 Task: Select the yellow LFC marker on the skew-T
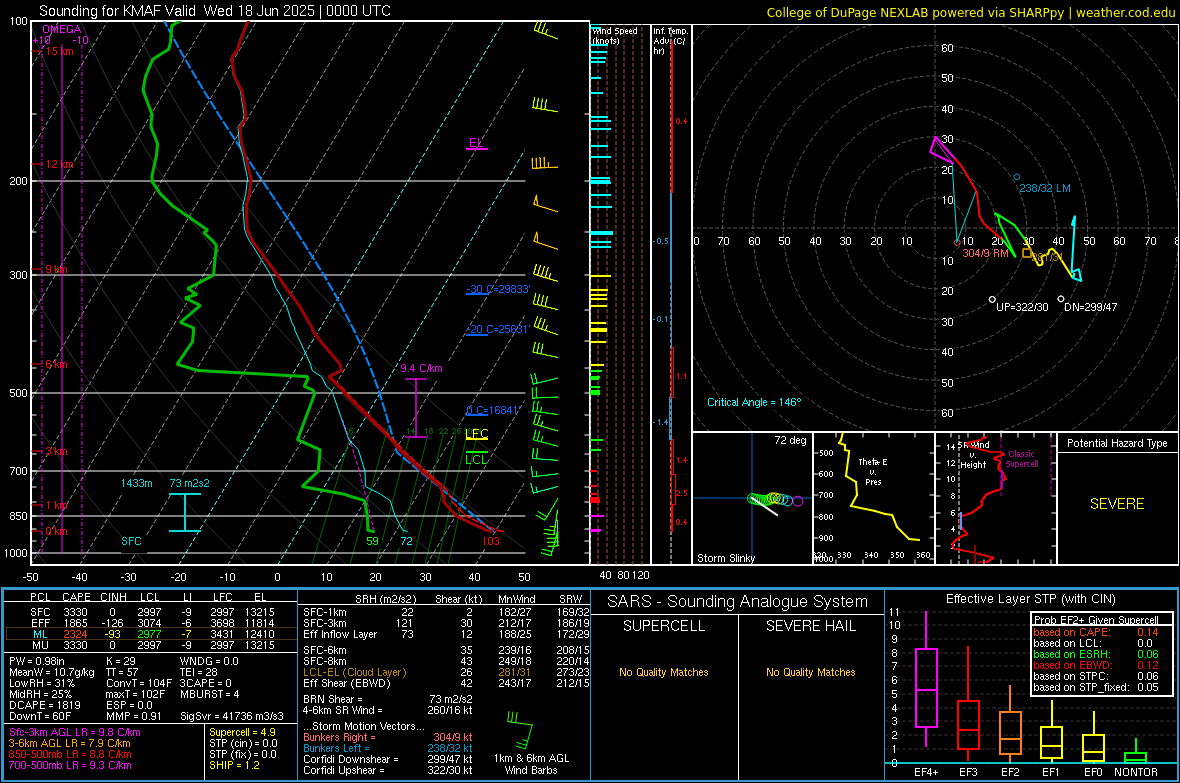(476, 434)
